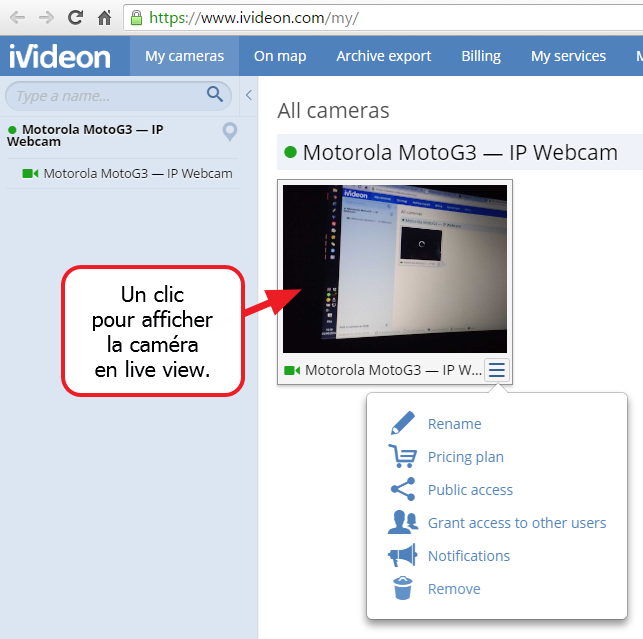
Task: Click the two-users icon for granting access
Action: click(x=403, y=522)
